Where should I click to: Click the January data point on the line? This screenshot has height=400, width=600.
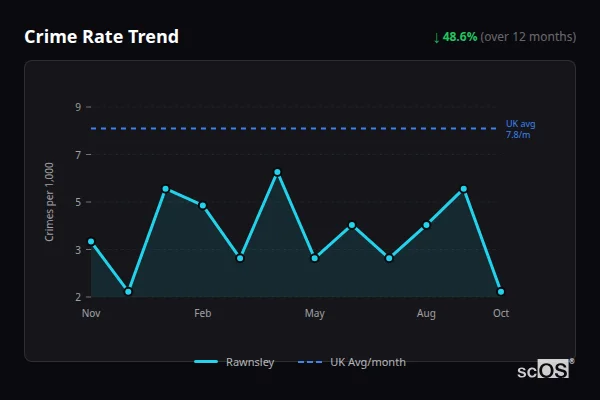(x=166, y=189)
